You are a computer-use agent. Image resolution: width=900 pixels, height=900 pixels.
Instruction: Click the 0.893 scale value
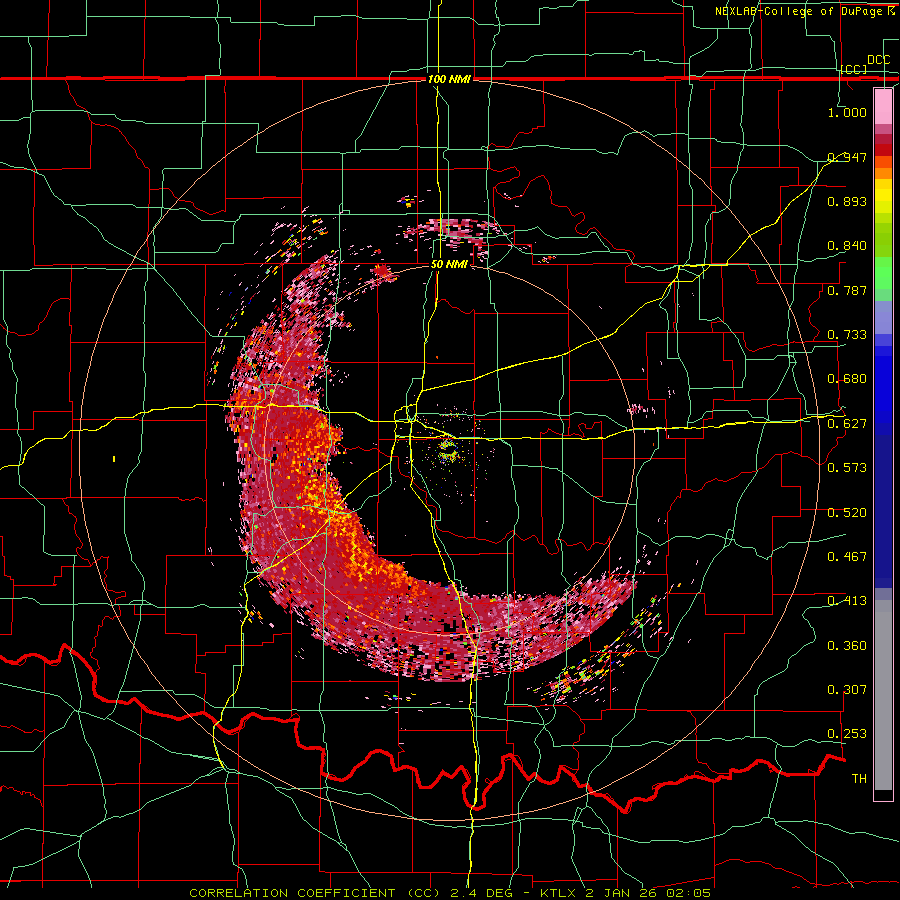pyautogui.click(x=847, y=201)
